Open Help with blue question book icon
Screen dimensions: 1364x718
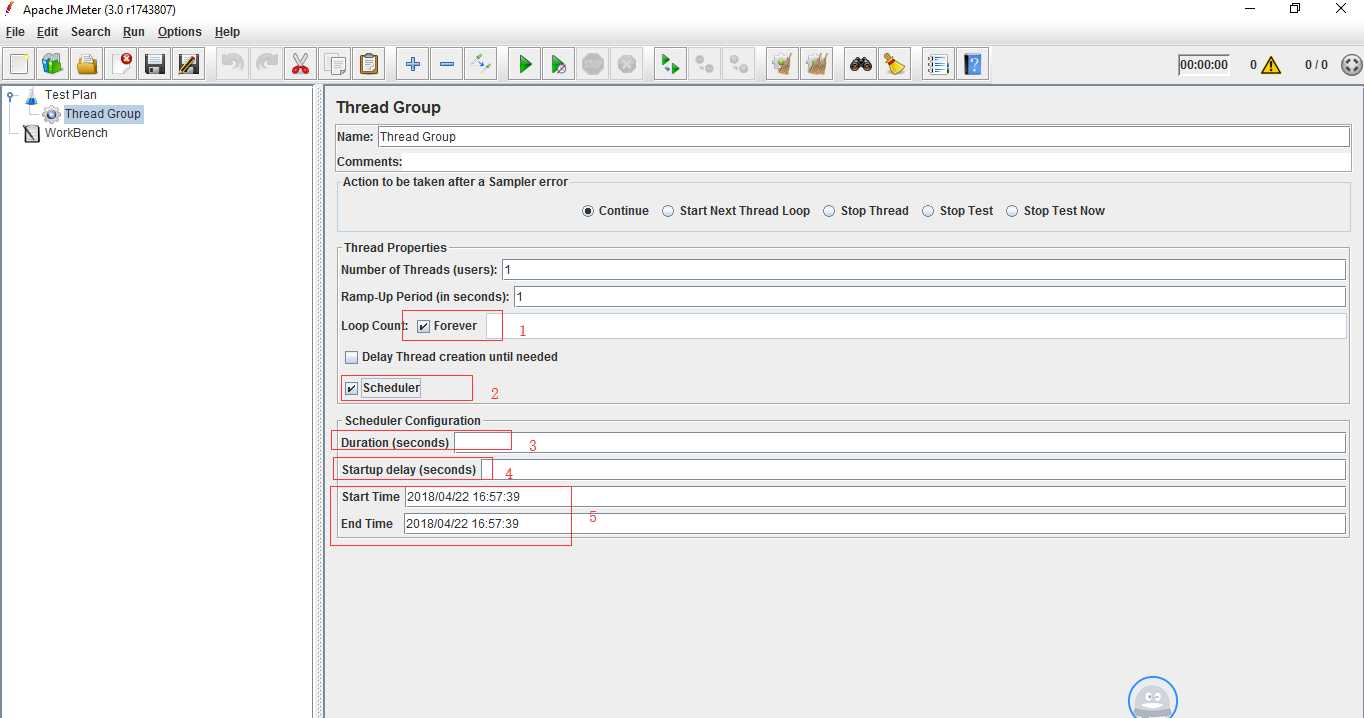(971, 65)
